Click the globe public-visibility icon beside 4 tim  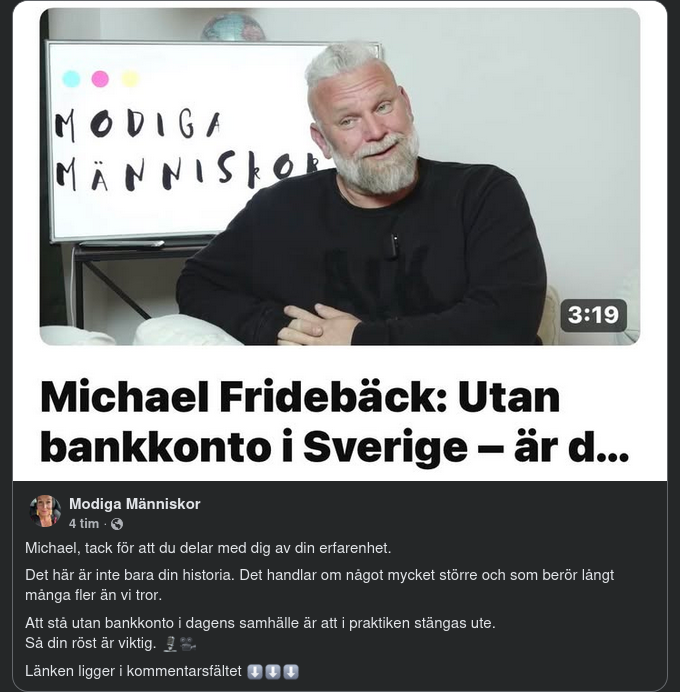pos(117,524)
